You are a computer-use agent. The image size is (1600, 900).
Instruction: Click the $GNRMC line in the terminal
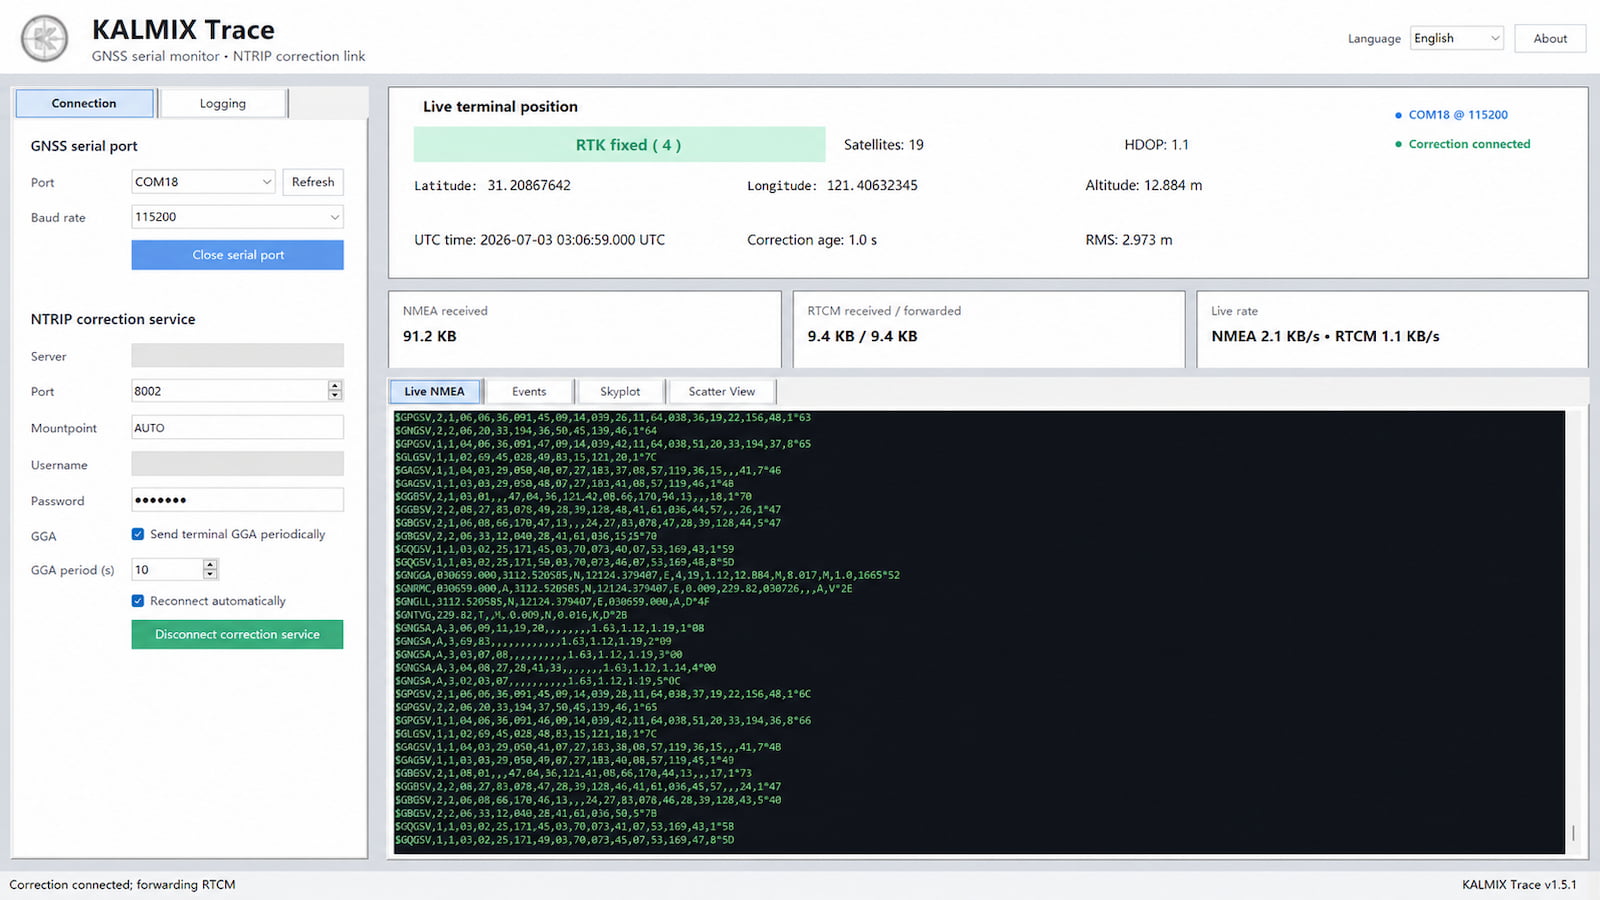[624, 589]
